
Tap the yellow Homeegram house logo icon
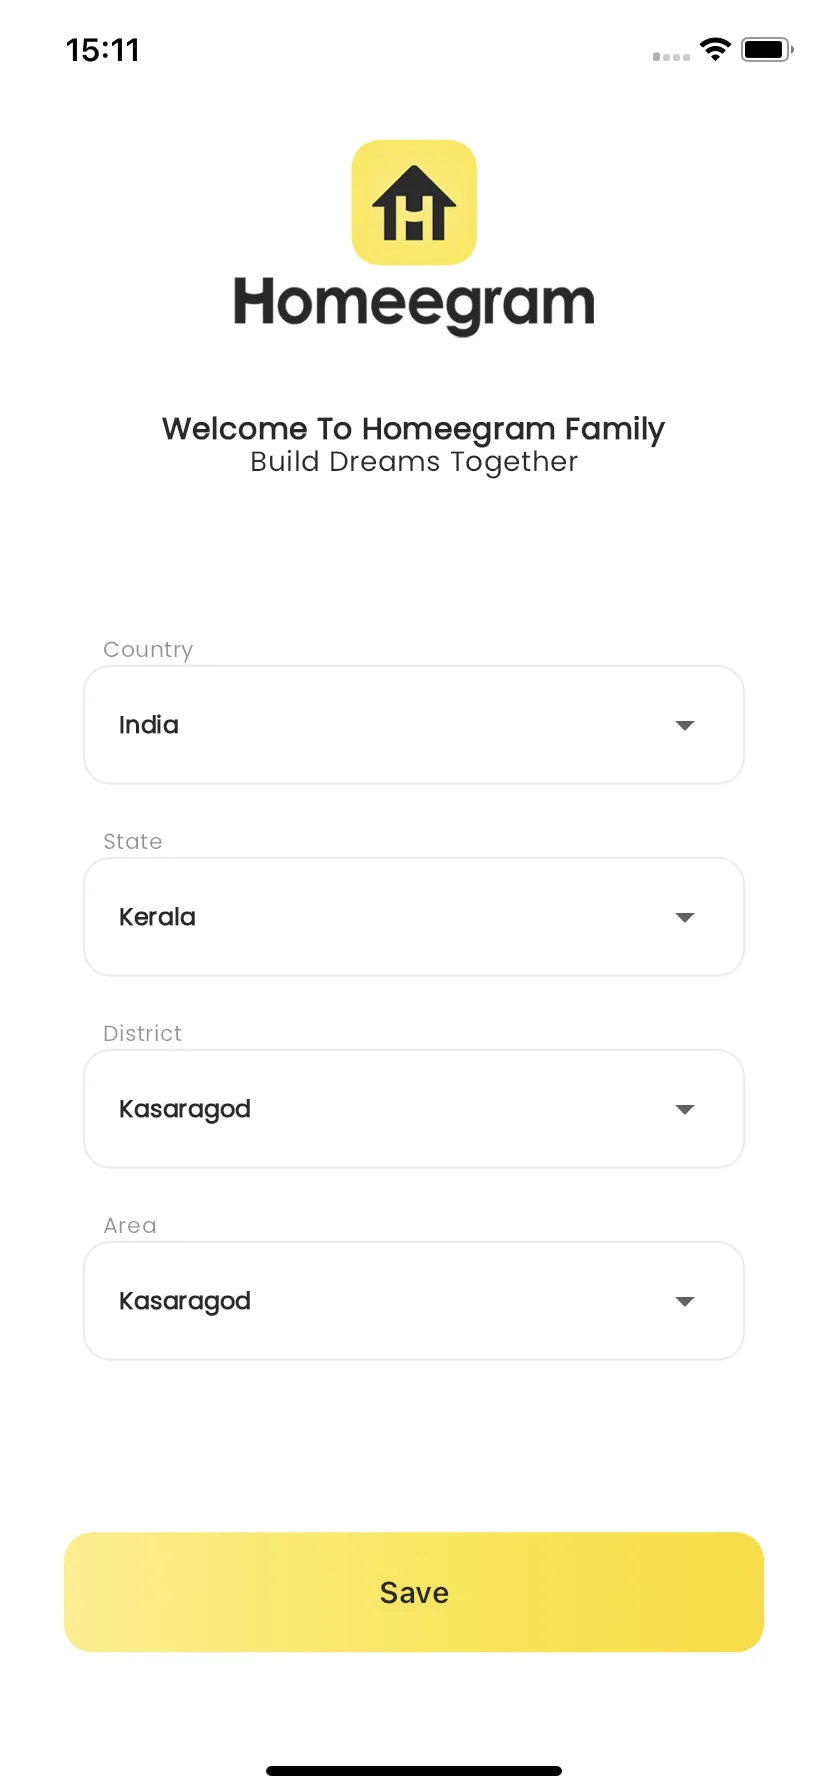(x=414, y=202)
